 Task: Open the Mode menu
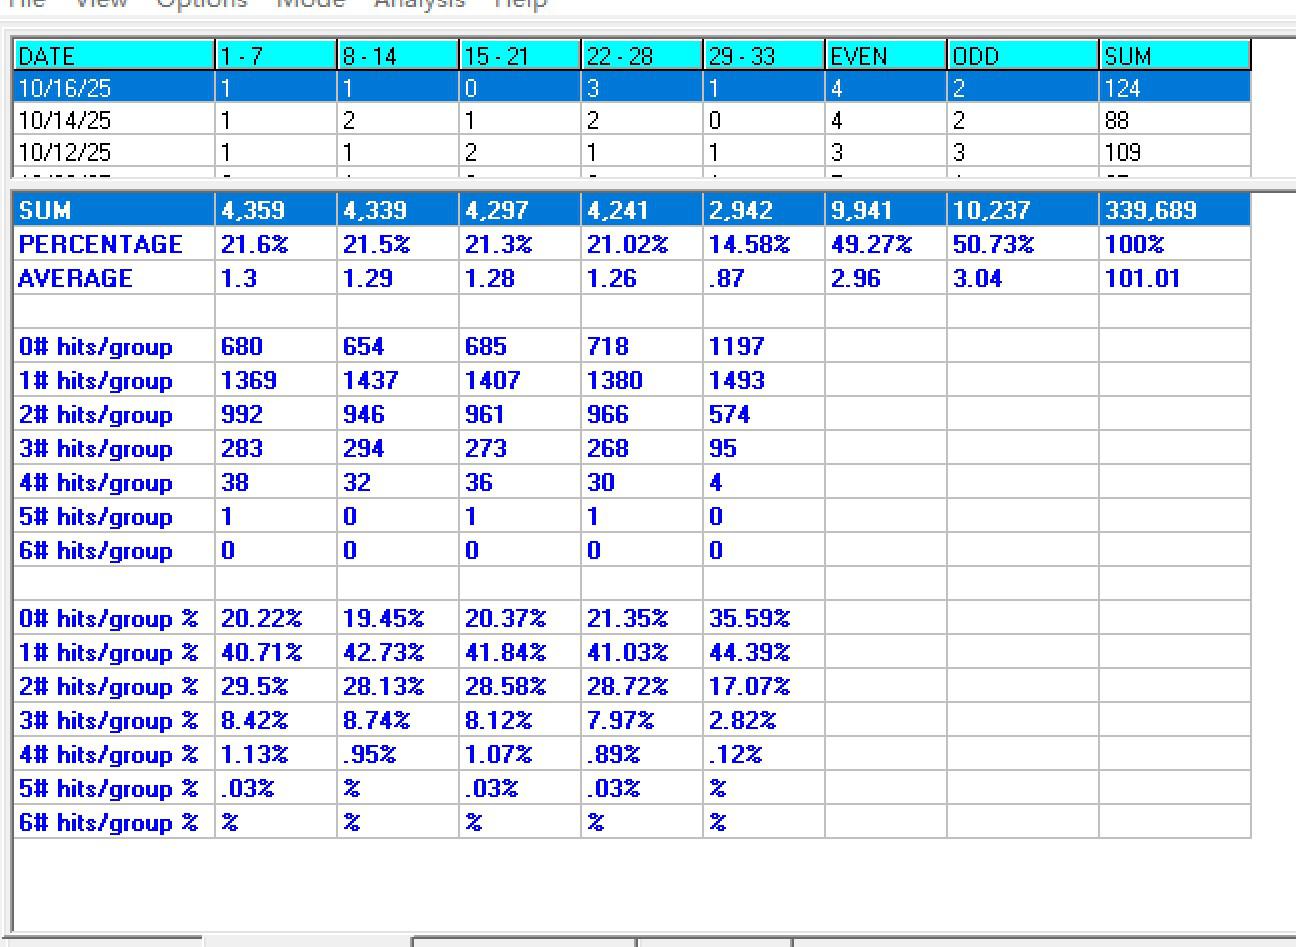[310, 4]
